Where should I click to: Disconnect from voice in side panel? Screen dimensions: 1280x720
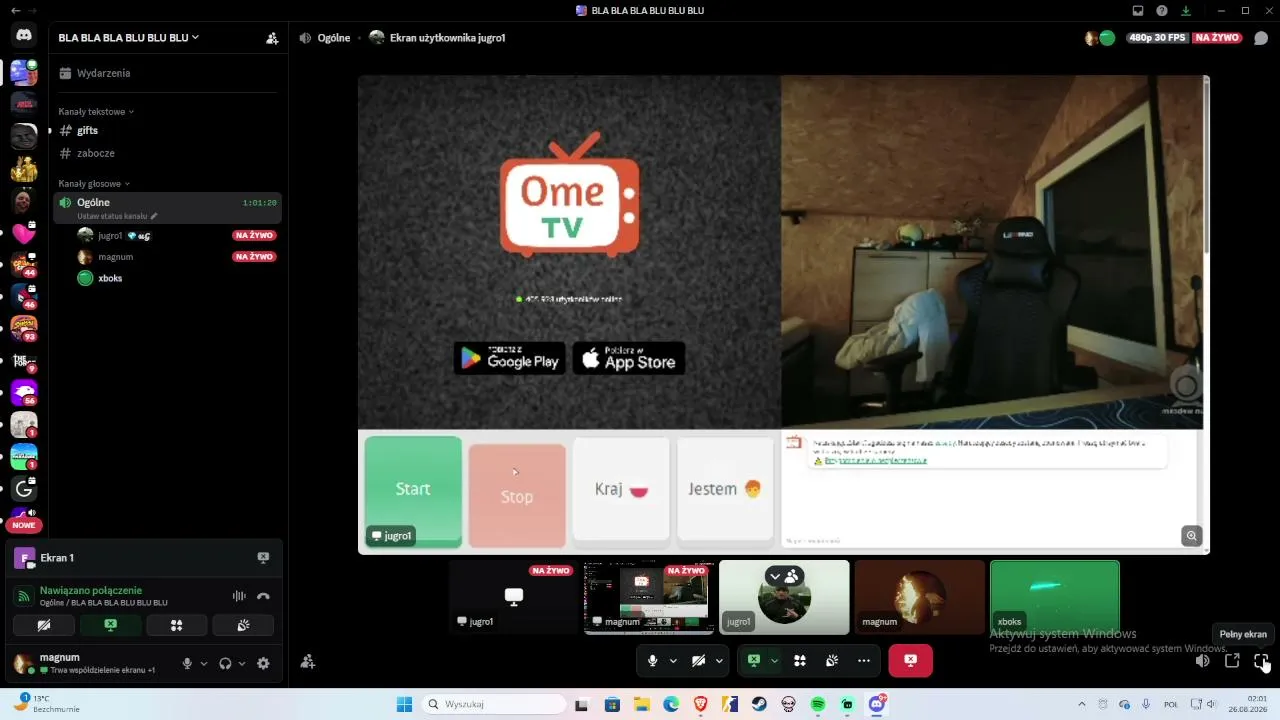(263, 596)
